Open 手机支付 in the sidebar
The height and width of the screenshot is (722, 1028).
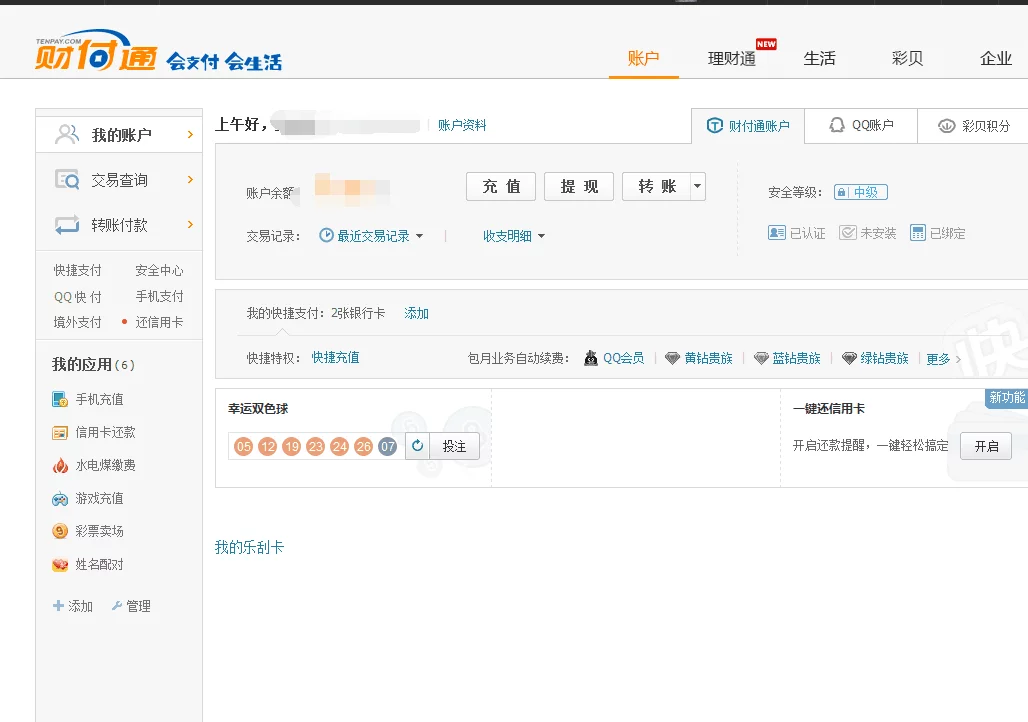(x=159, y=296)
